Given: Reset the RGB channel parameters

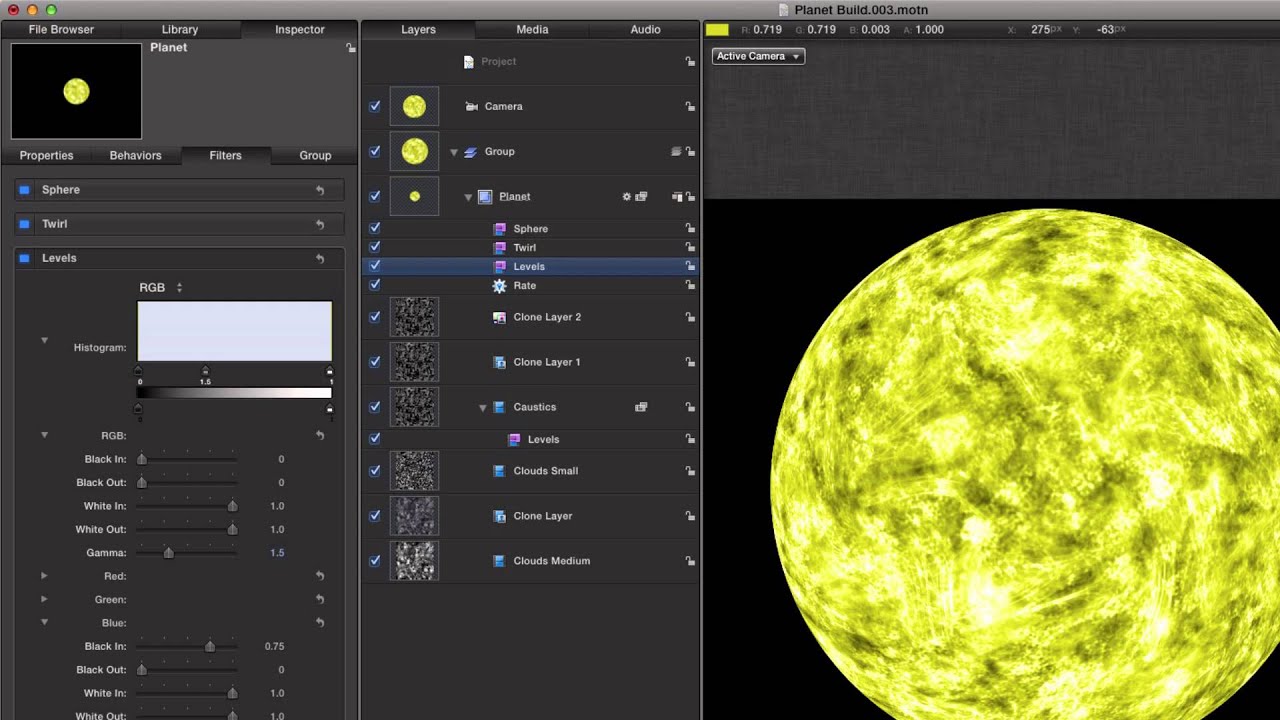Looking at the screenshot, I should point(320,436).
